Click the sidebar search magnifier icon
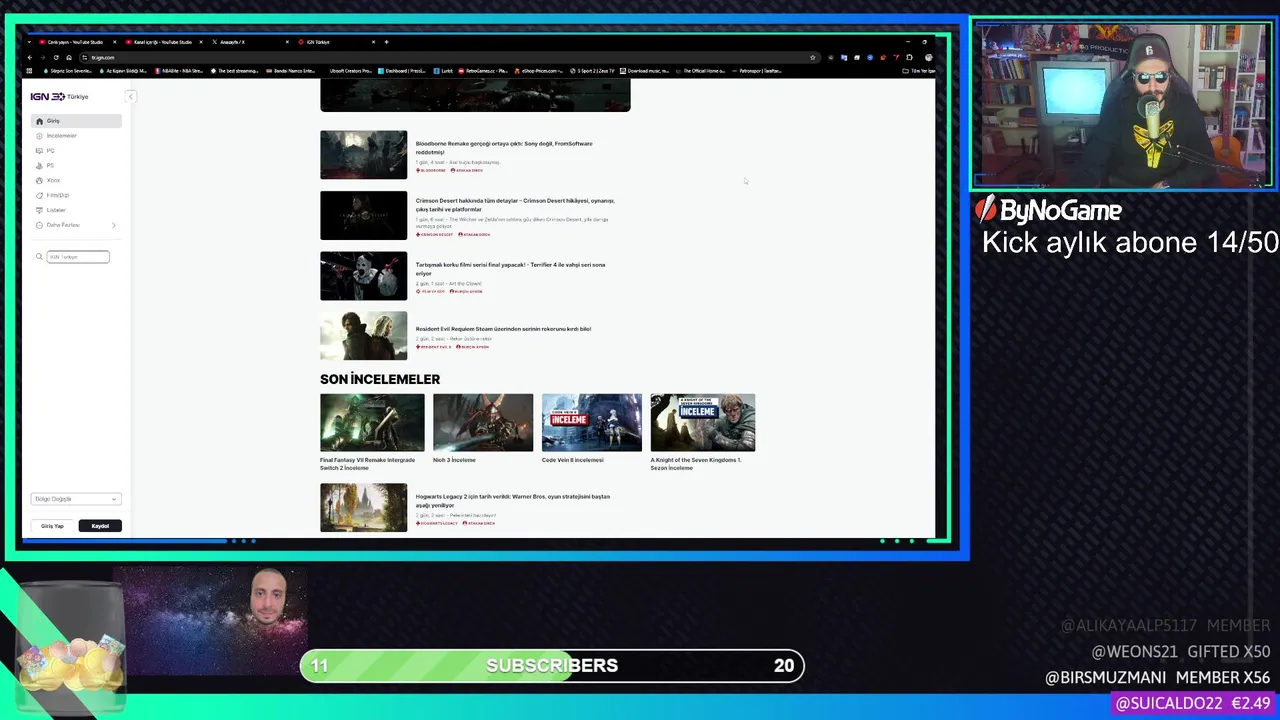This screenshot has height=720, width=1280. (40, 257)
